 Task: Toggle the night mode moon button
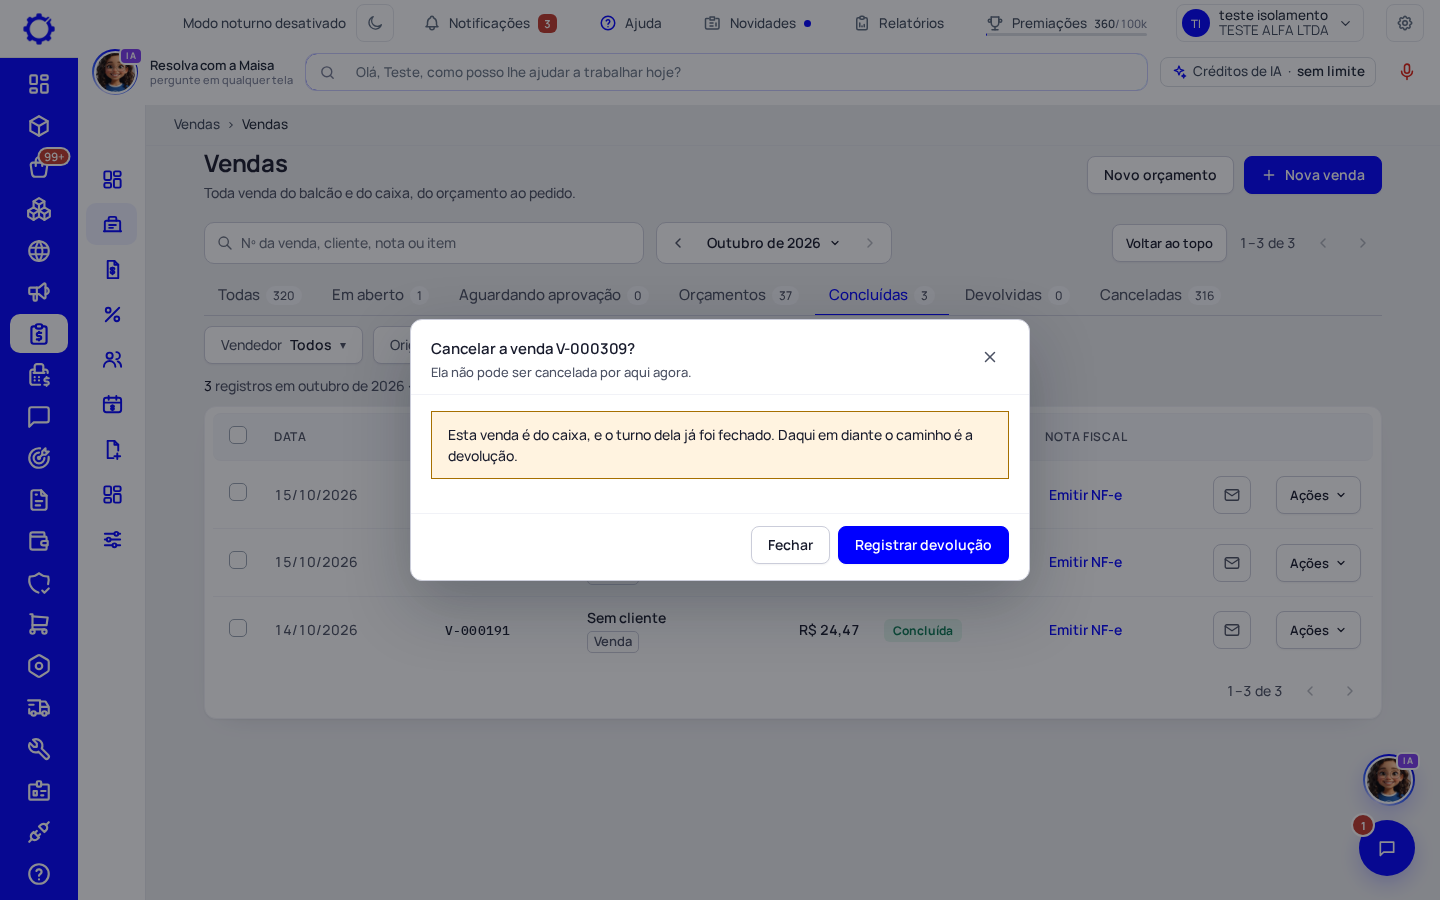pos(375,23)
